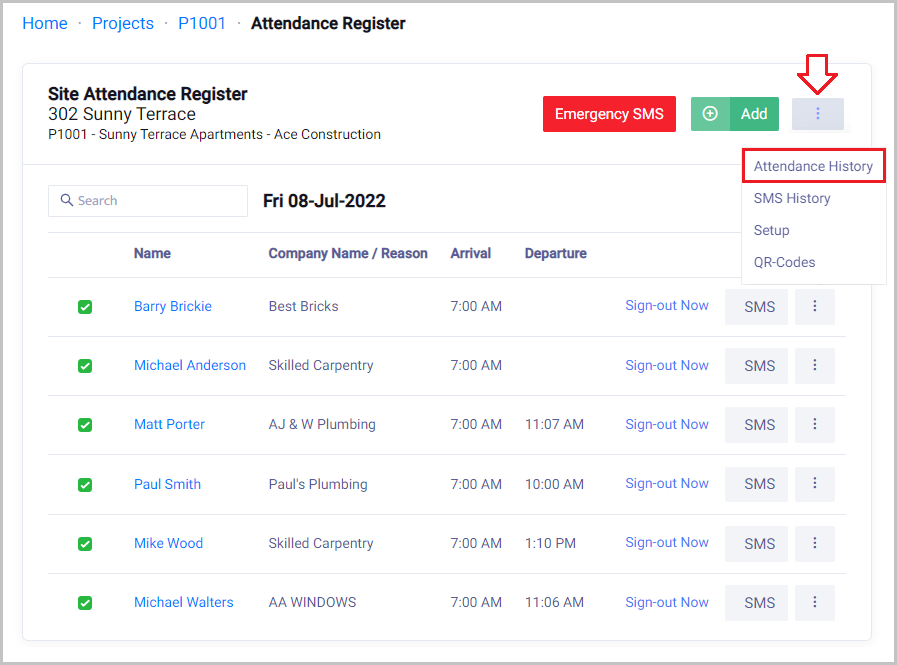Select Attendance History from the menu
897x665 pixels.
pyautogui.click(x=813, y=166)
